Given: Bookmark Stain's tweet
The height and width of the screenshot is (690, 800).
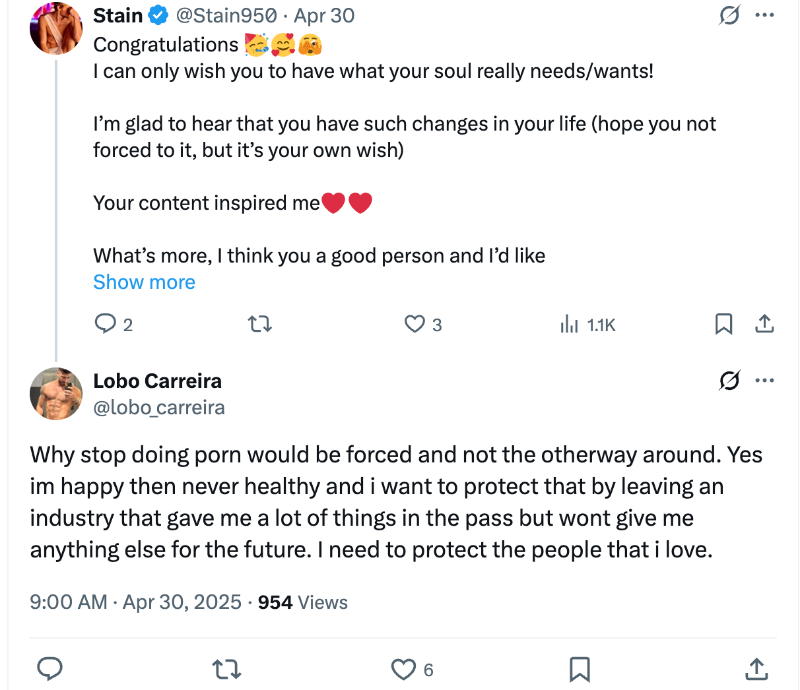Looking at the screenshot, I should 724,324.
